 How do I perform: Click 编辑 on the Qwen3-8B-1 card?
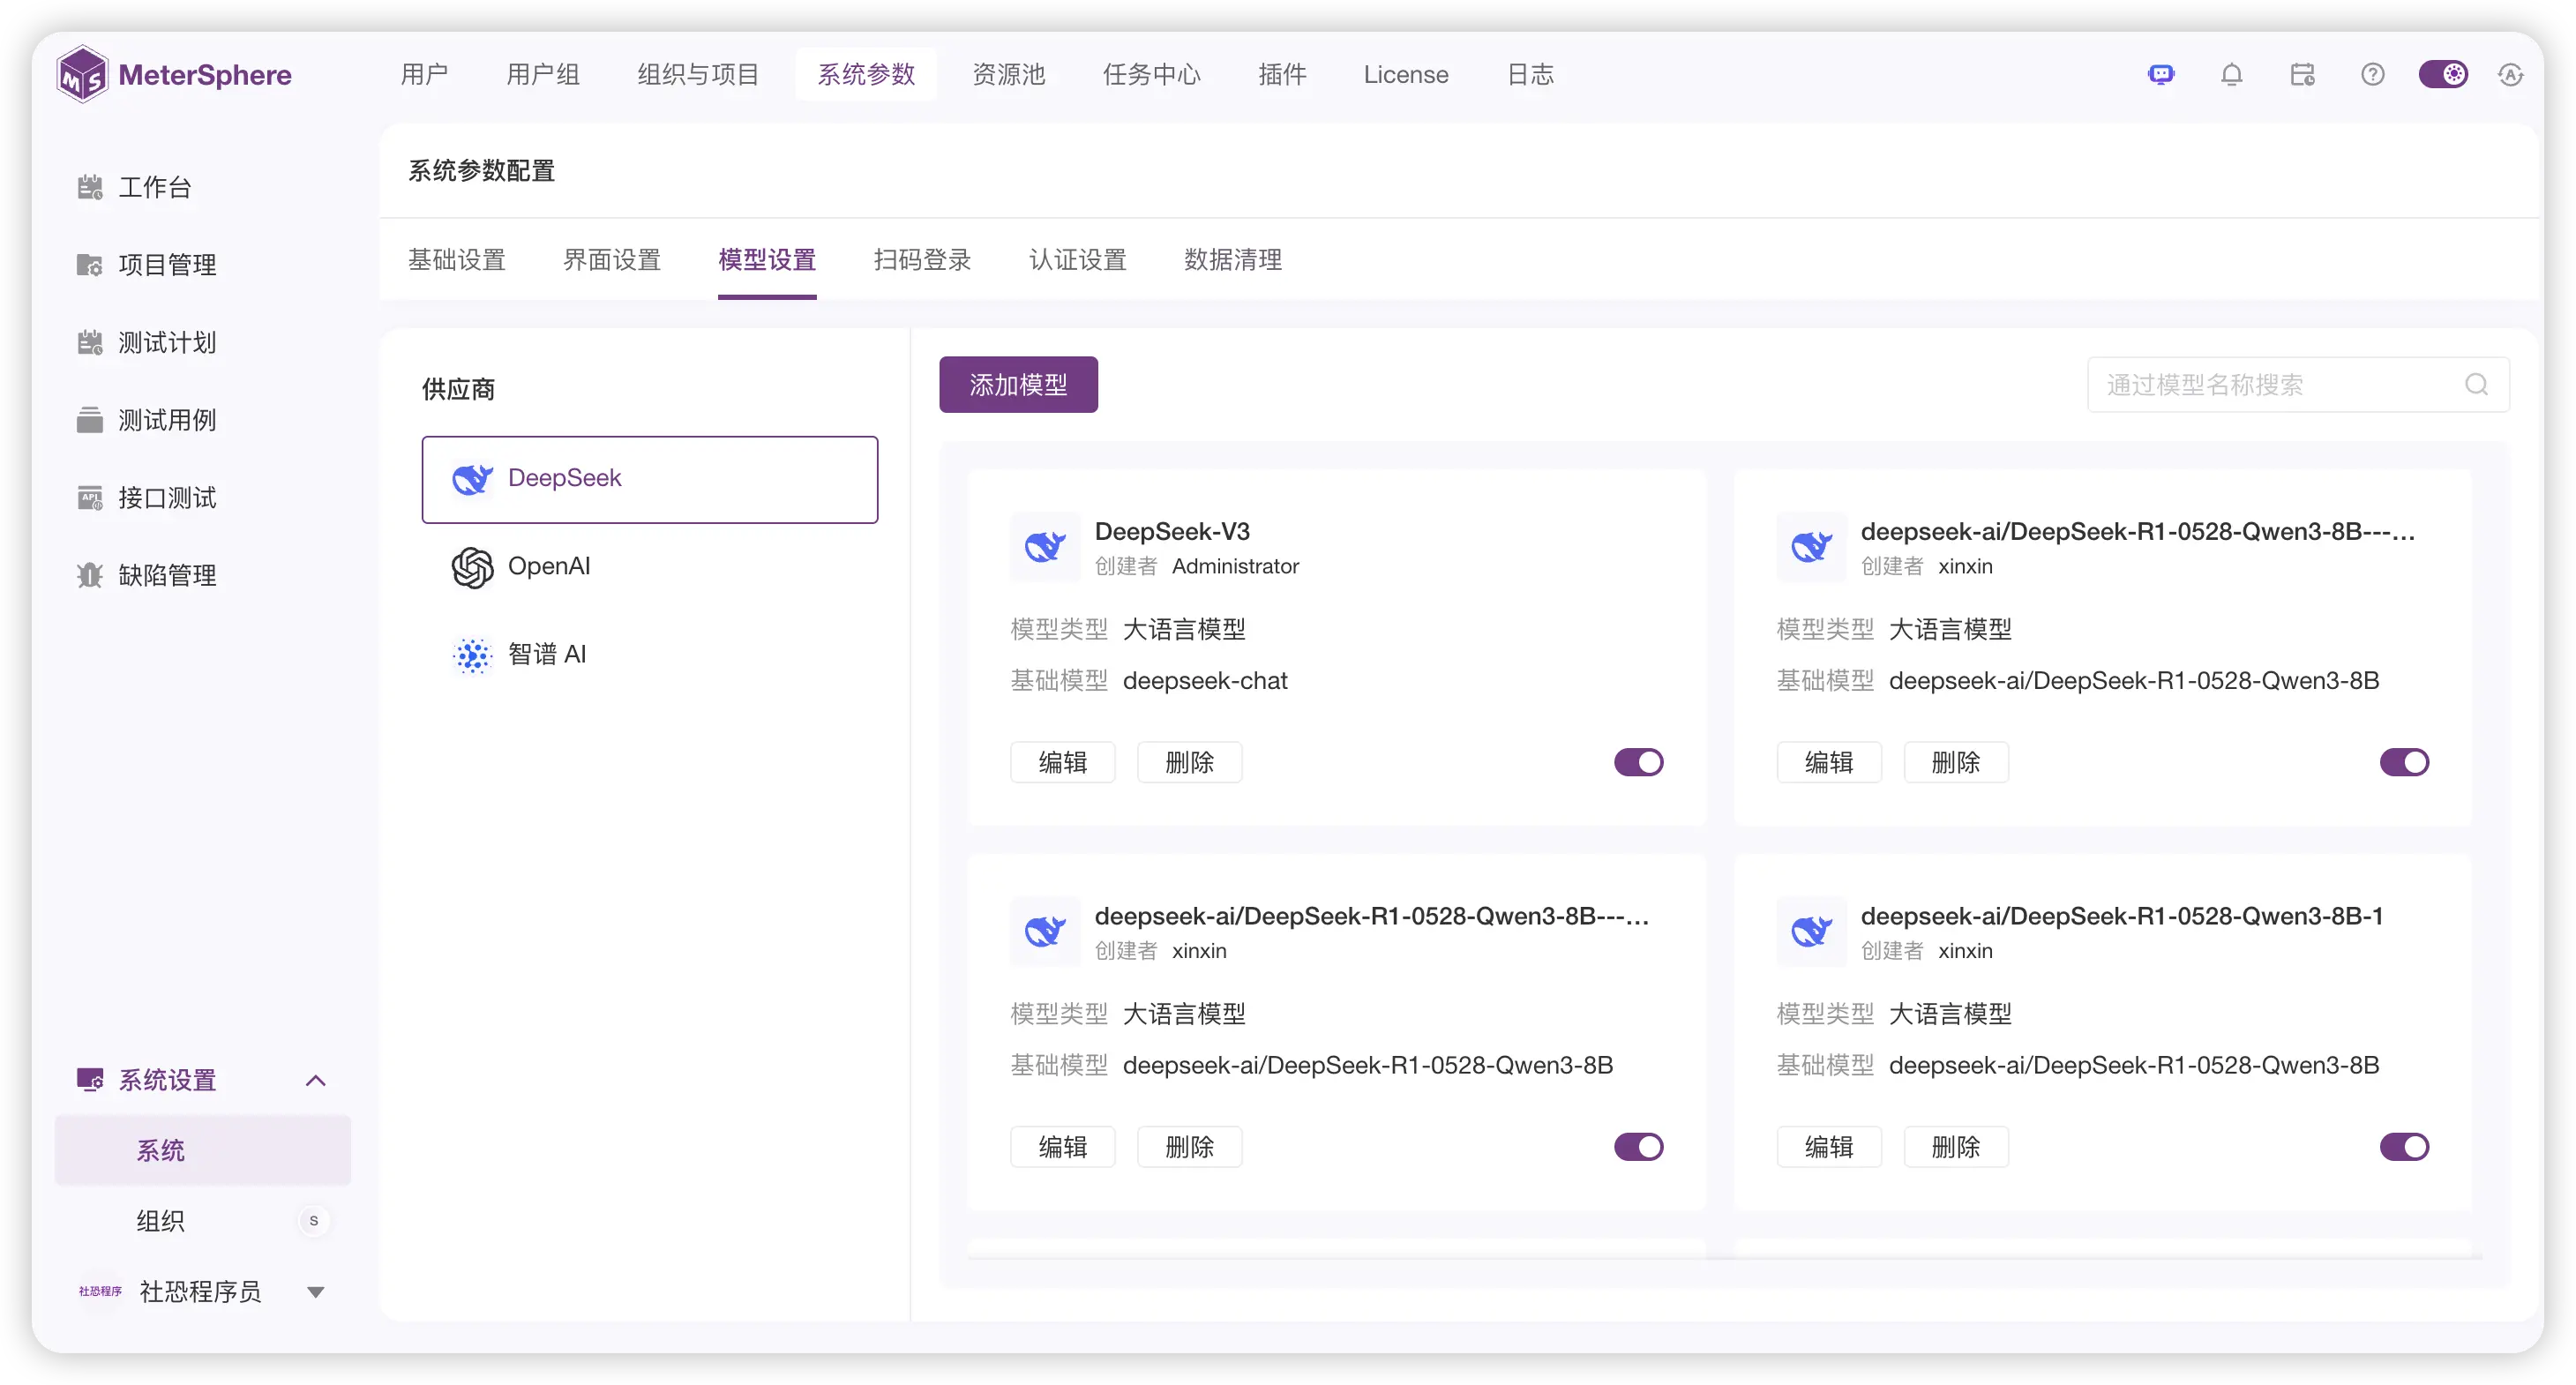click(1828, 1147)
